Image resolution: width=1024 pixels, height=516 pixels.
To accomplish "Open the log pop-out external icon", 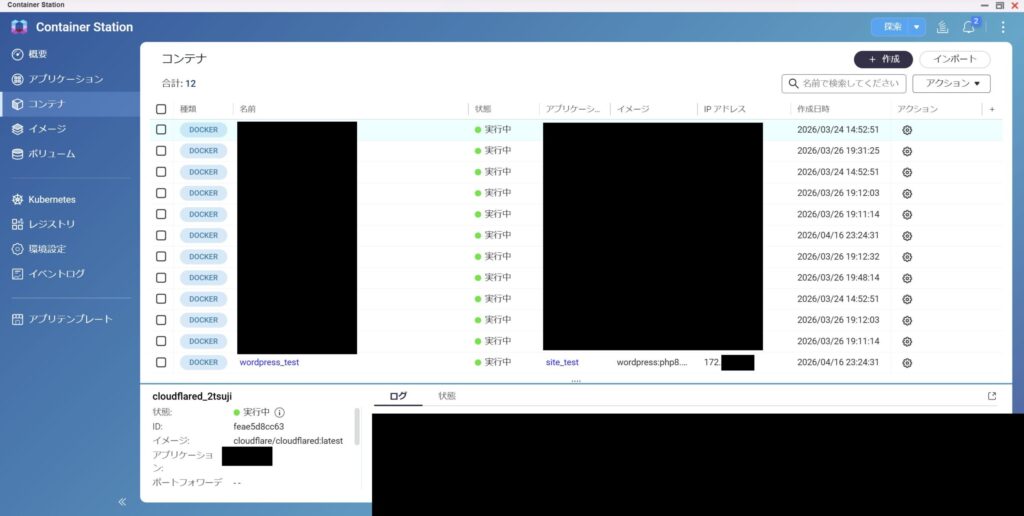I will click(992, 396).
